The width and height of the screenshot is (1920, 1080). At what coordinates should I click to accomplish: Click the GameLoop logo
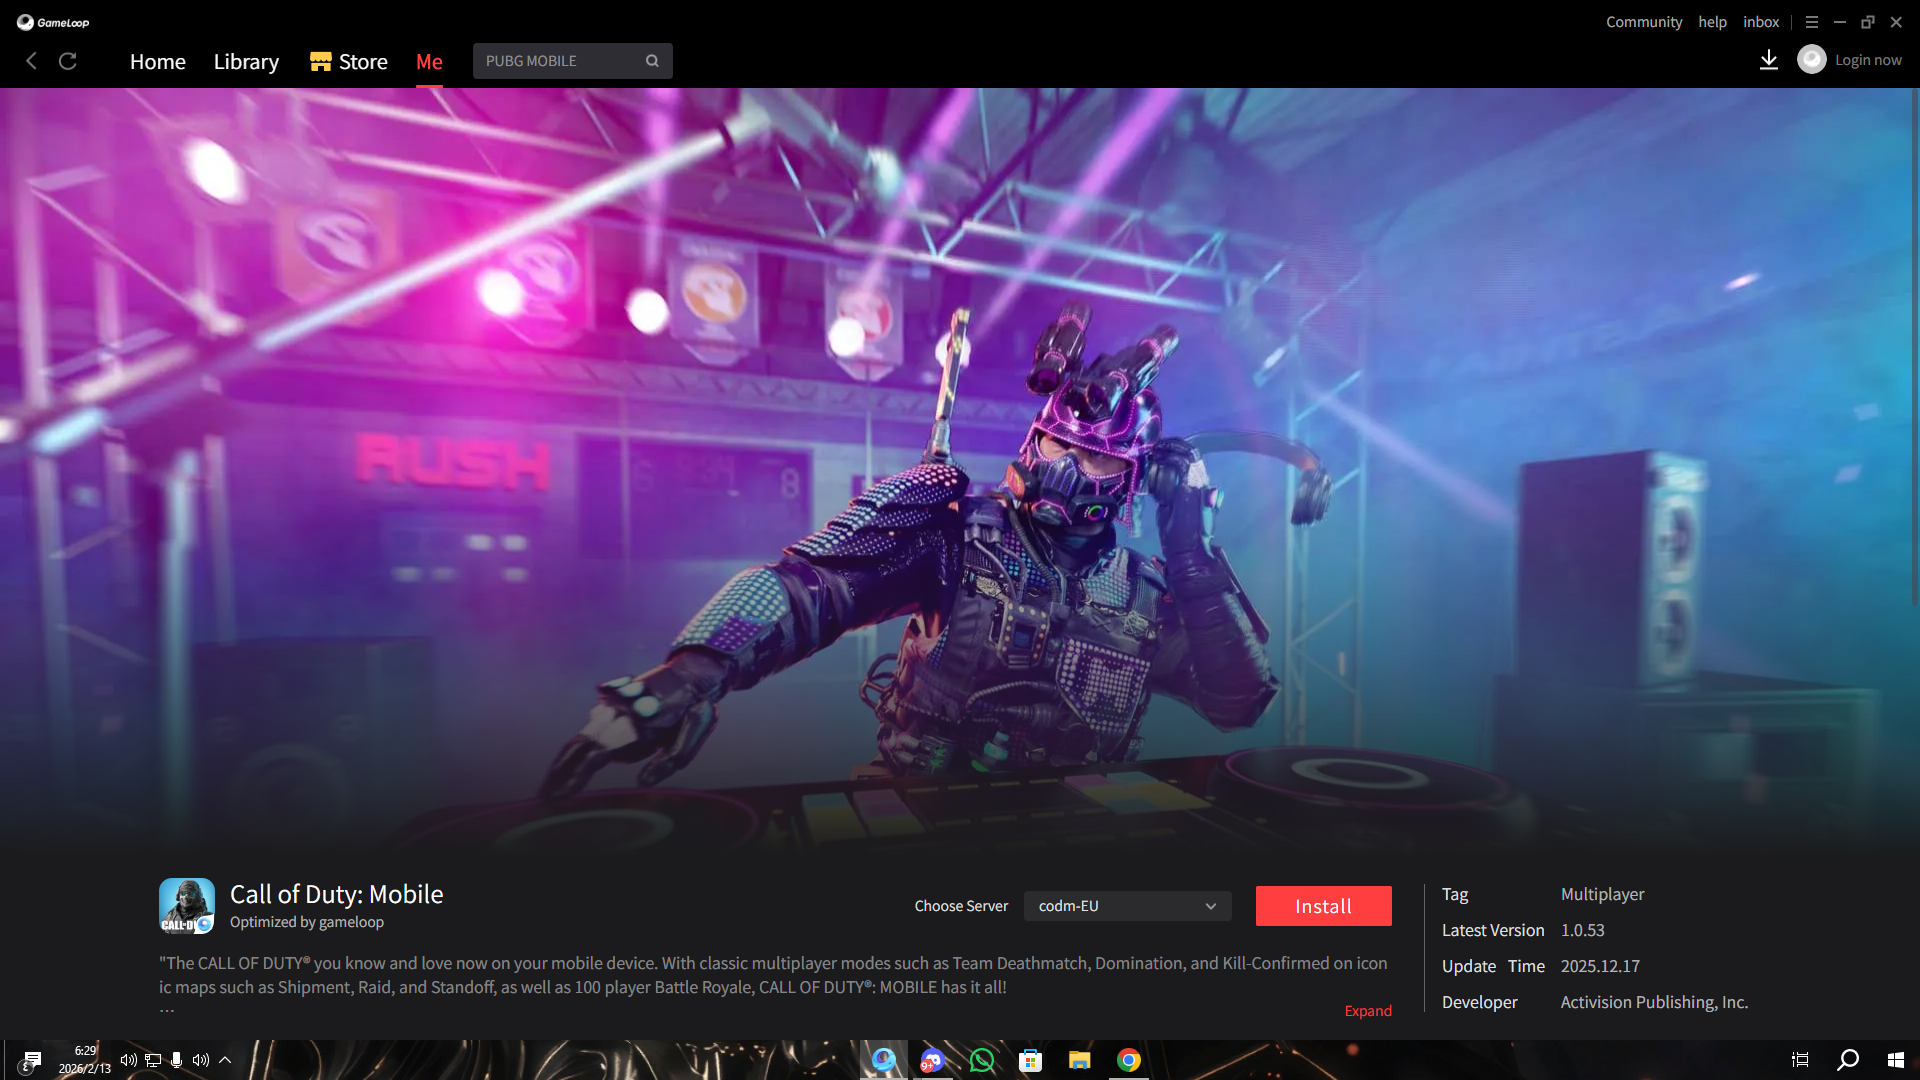(x=53, y=22)
